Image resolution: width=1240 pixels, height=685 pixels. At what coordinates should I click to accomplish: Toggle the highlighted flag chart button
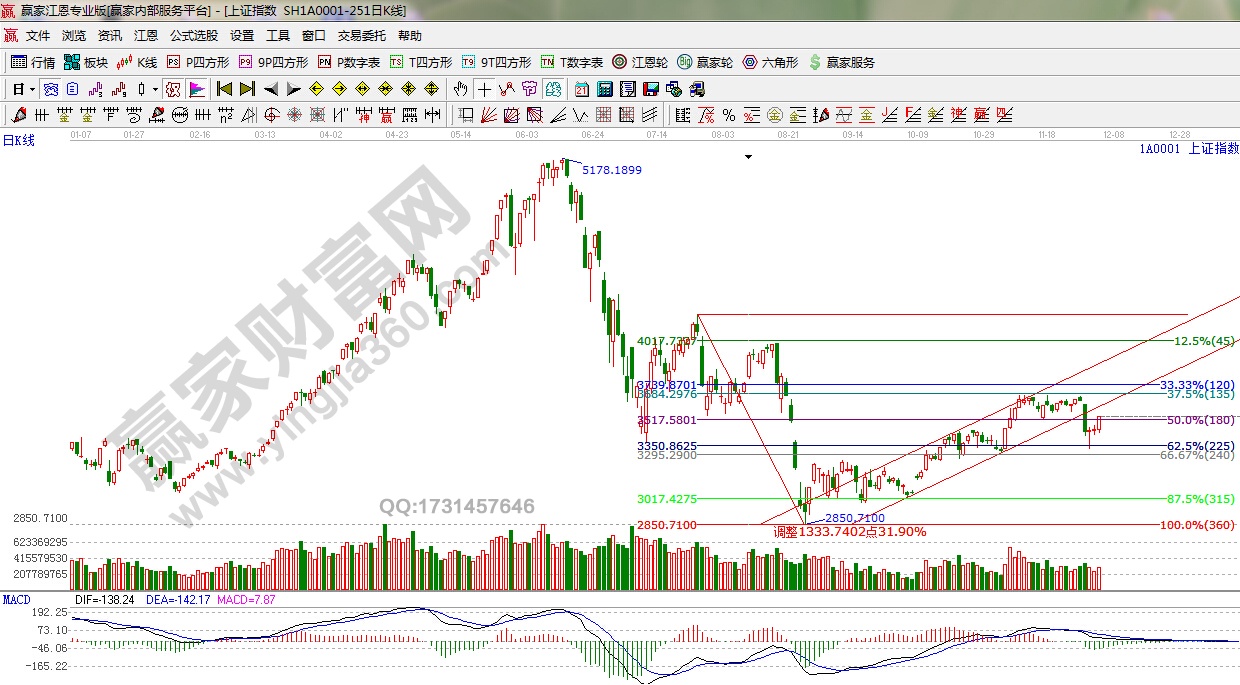click(196, 88)
